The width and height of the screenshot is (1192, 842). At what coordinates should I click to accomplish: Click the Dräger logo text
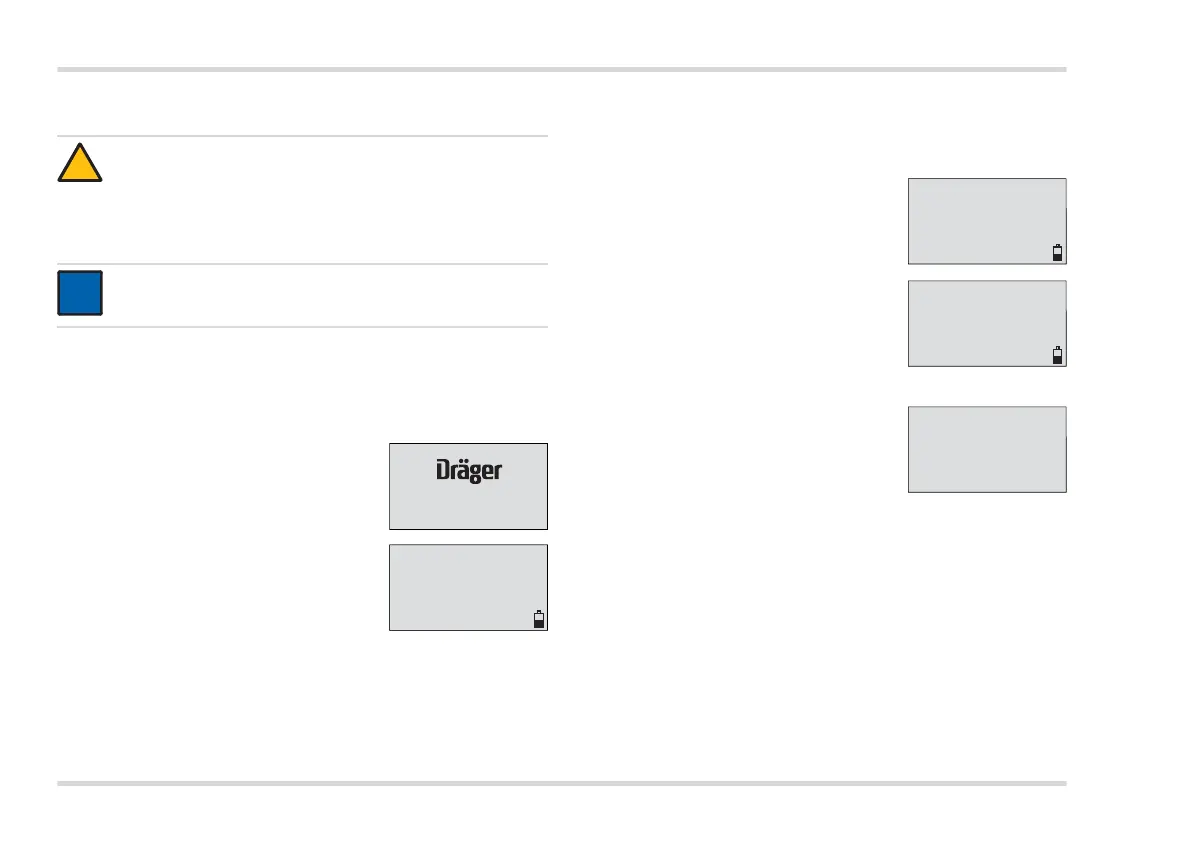tap(469, 471)
